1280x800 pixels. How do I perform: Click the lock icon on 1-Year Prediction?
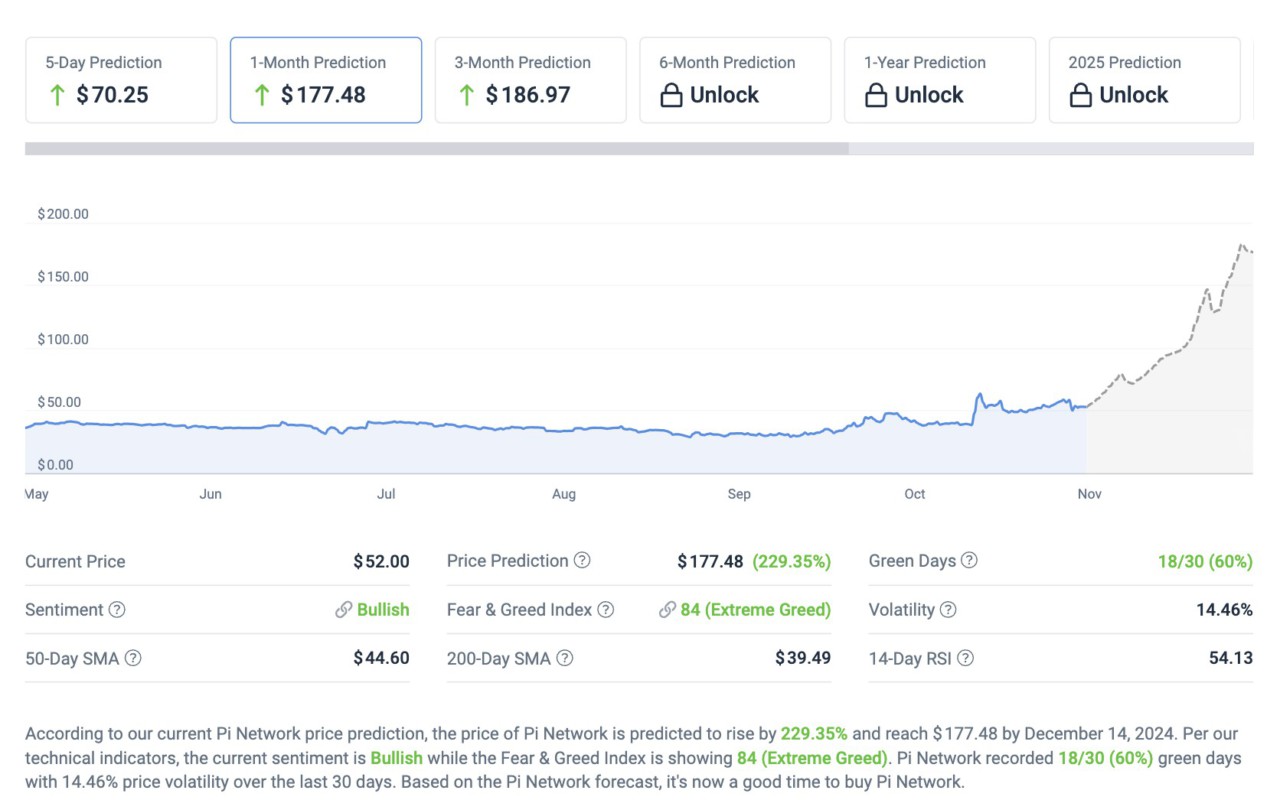[877, 95]
